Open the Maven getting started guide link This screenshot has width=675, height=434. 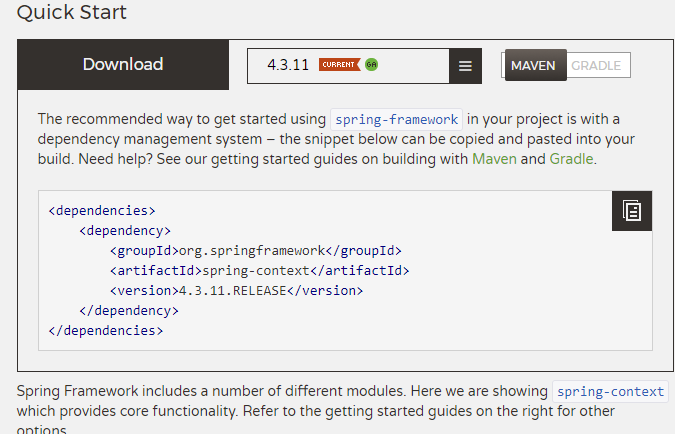click(x=494, y=159)
